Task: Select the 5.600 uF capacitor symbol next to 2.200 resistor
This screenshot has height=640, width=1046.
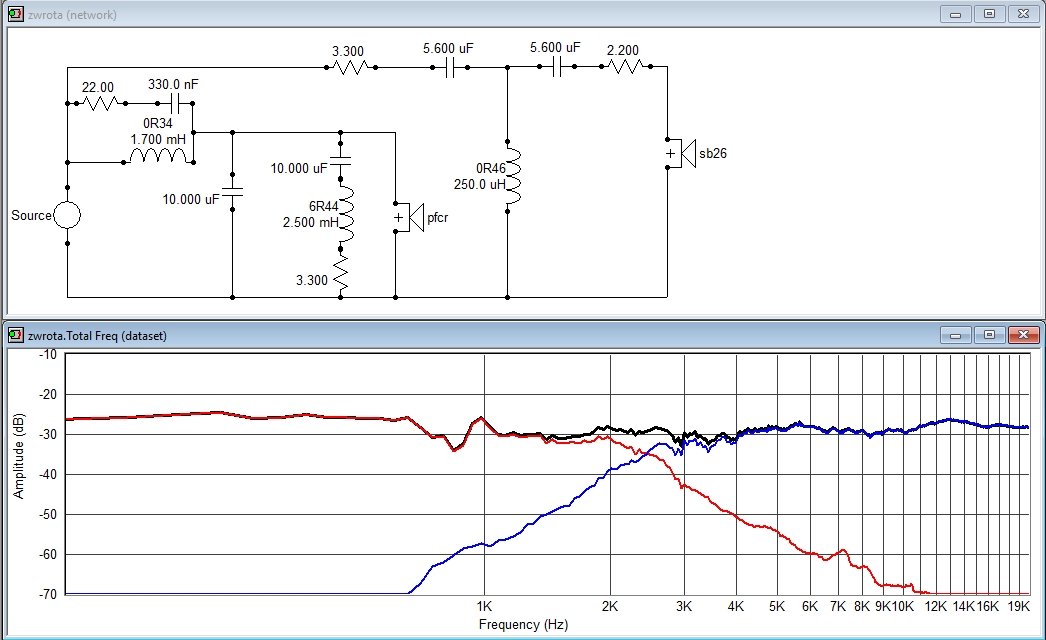Action: pos(556,67)
